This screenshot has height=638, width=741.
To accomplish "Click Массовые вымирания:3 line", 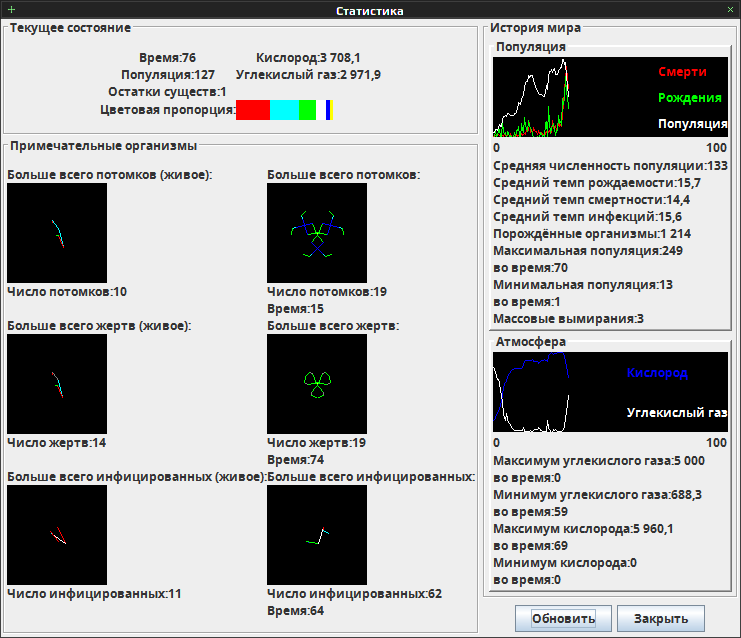I will [x=569, y=319].
